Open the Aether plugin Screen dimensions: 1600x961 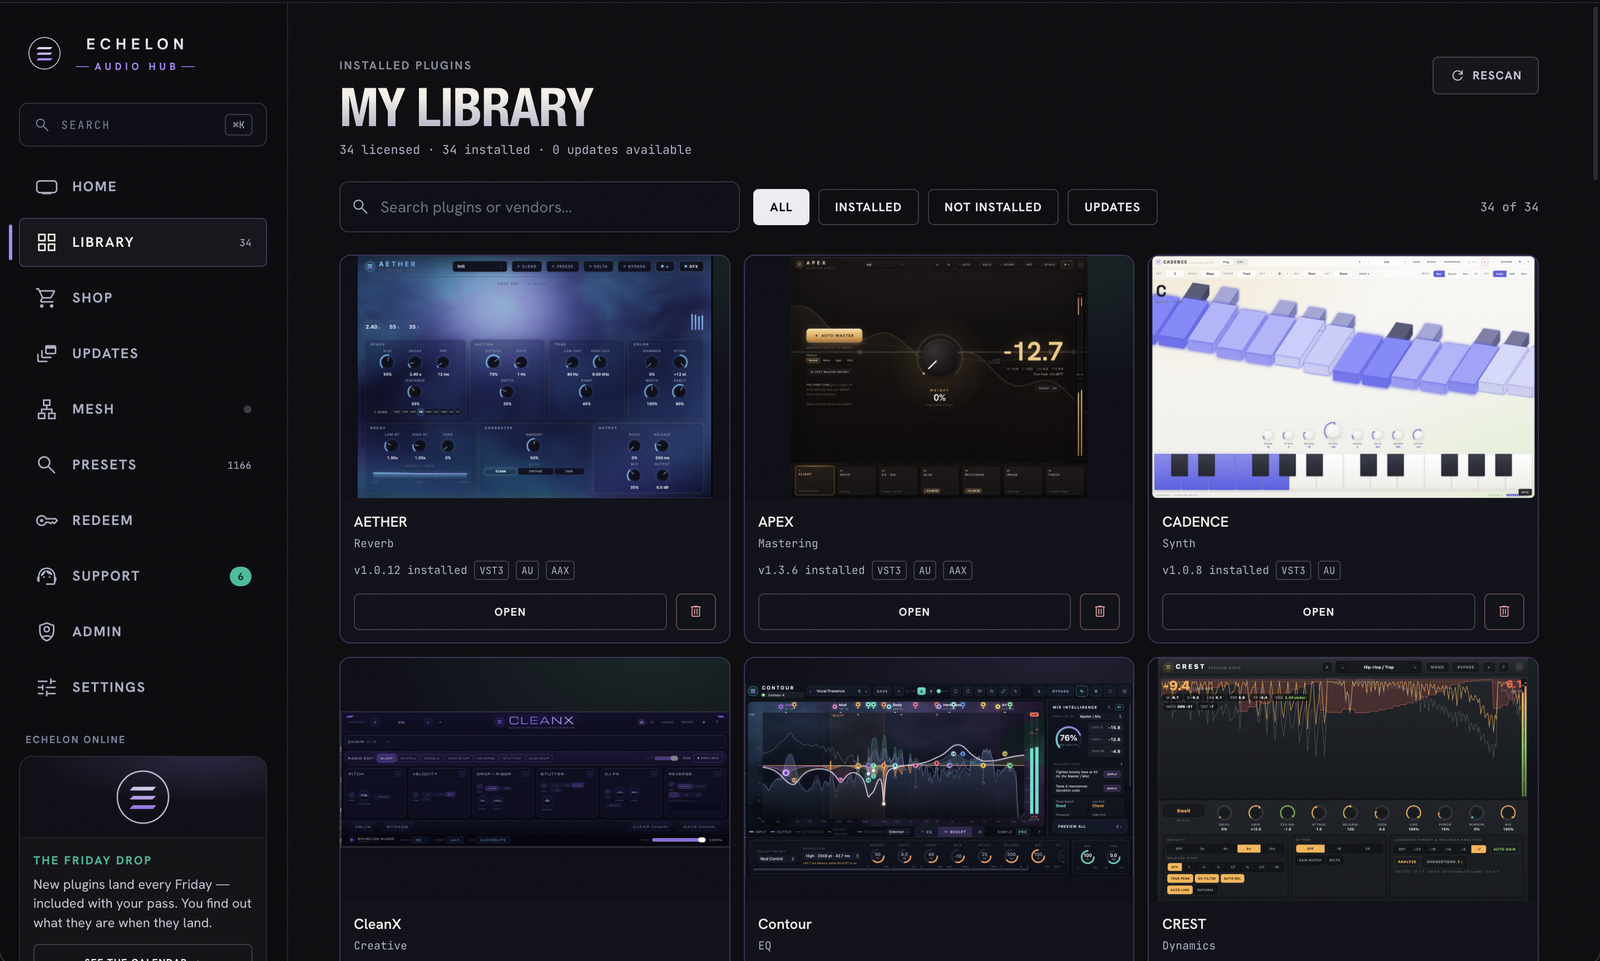click(x=510, y=612)
